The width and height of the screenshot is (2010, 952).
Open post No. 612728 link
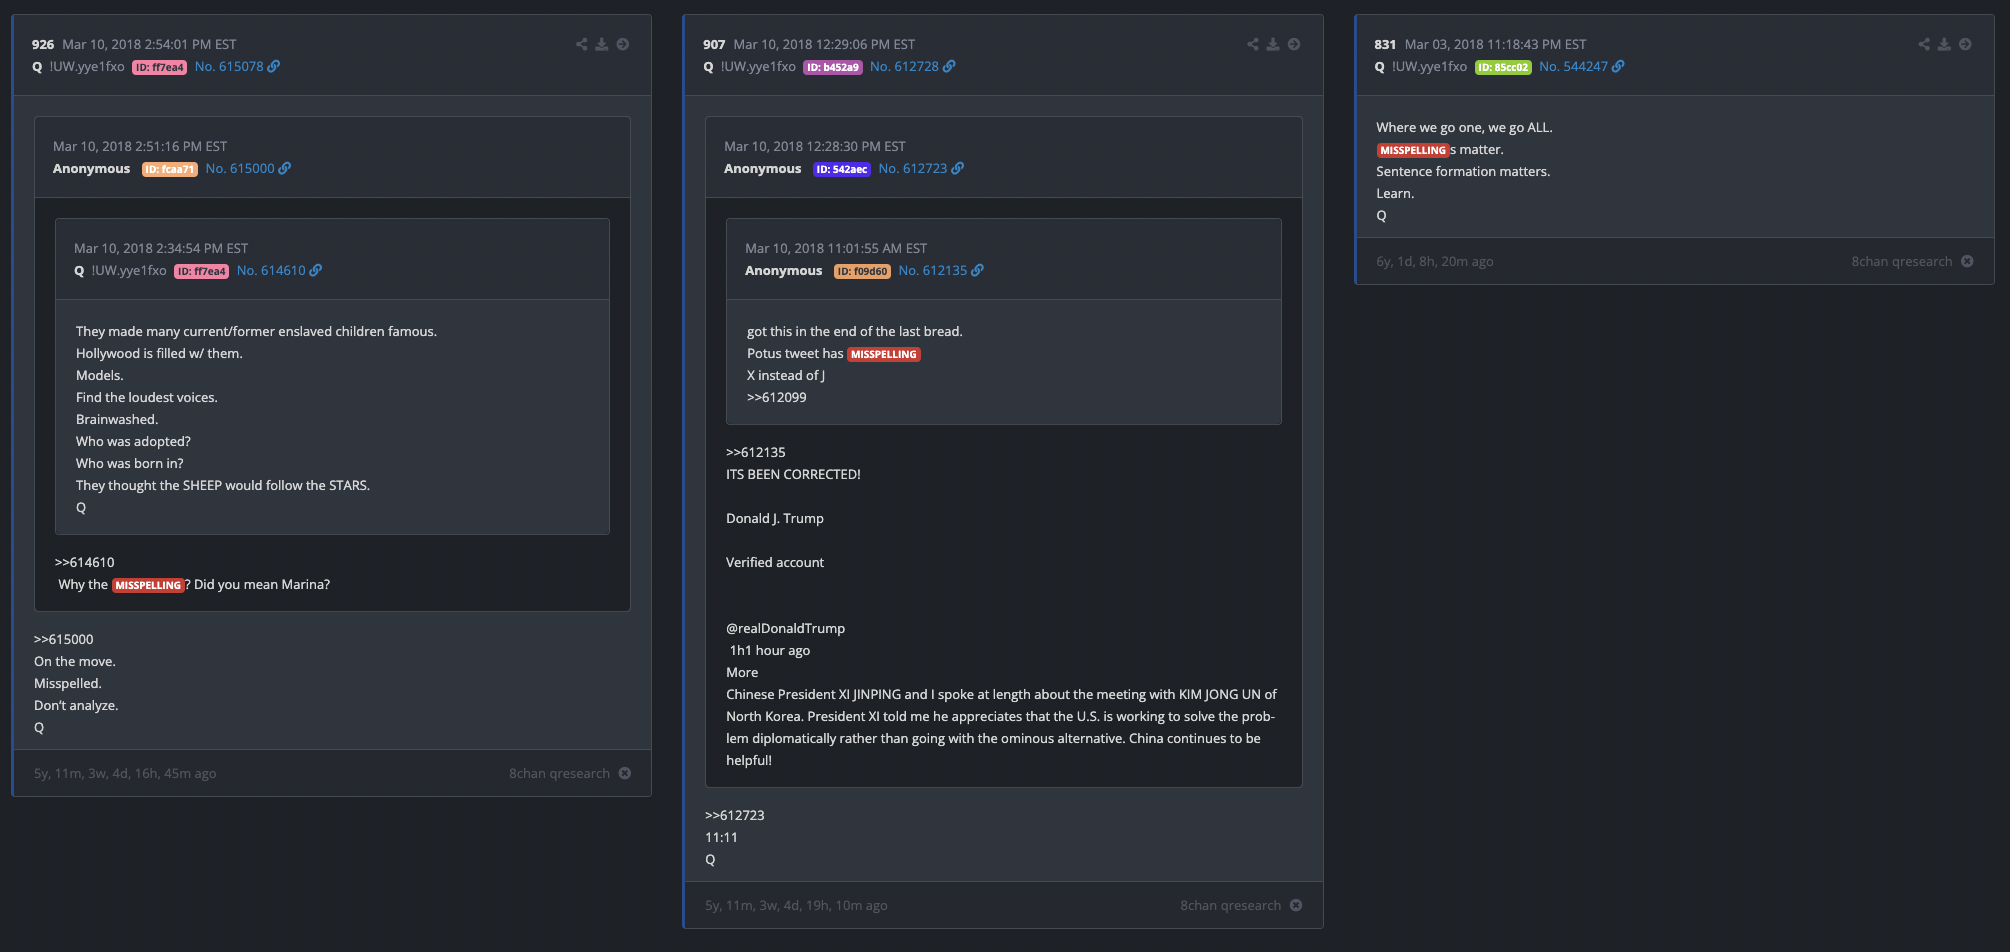[904, 66]
